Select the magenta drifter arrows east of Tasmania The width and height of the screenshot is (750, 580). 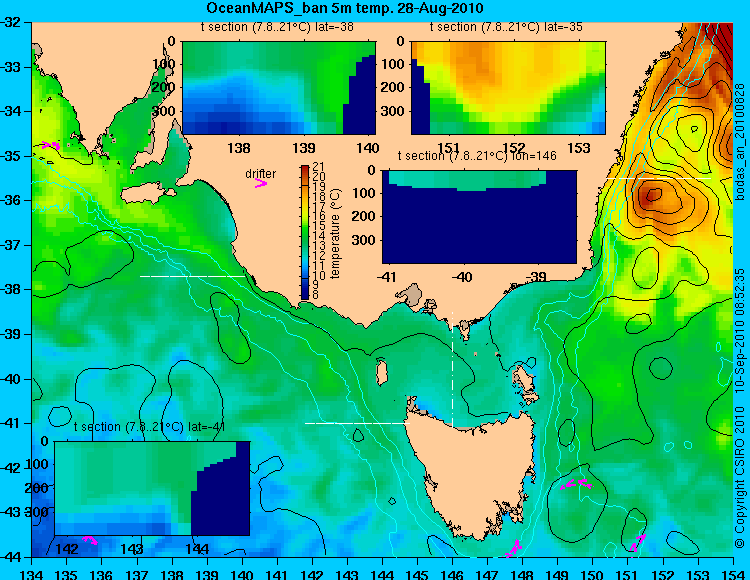point(576,484)
